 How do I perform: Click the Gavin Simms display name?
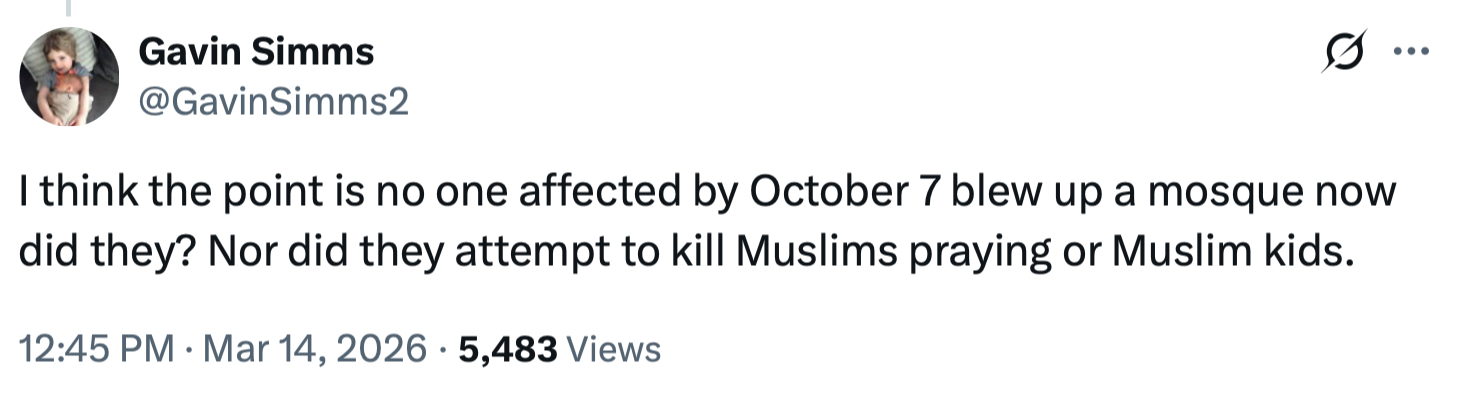[x=255, y=51]
